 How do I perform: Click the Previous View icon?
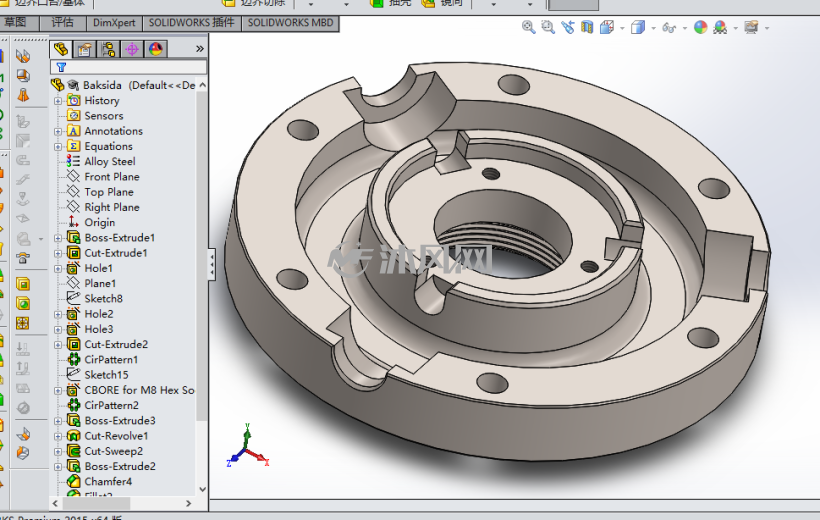point(567,27)
